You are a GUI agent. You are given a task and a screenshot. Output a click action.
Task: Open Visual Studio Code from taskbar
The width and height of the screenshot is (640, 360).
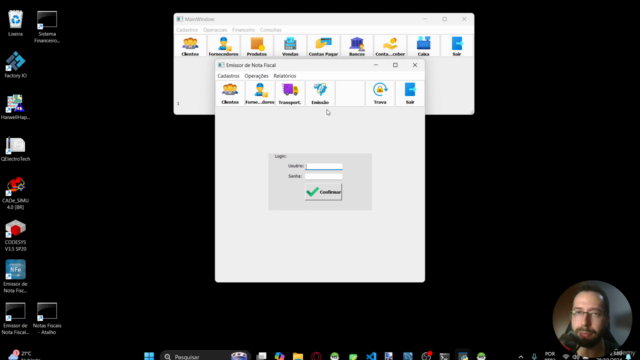click(371, 356)
